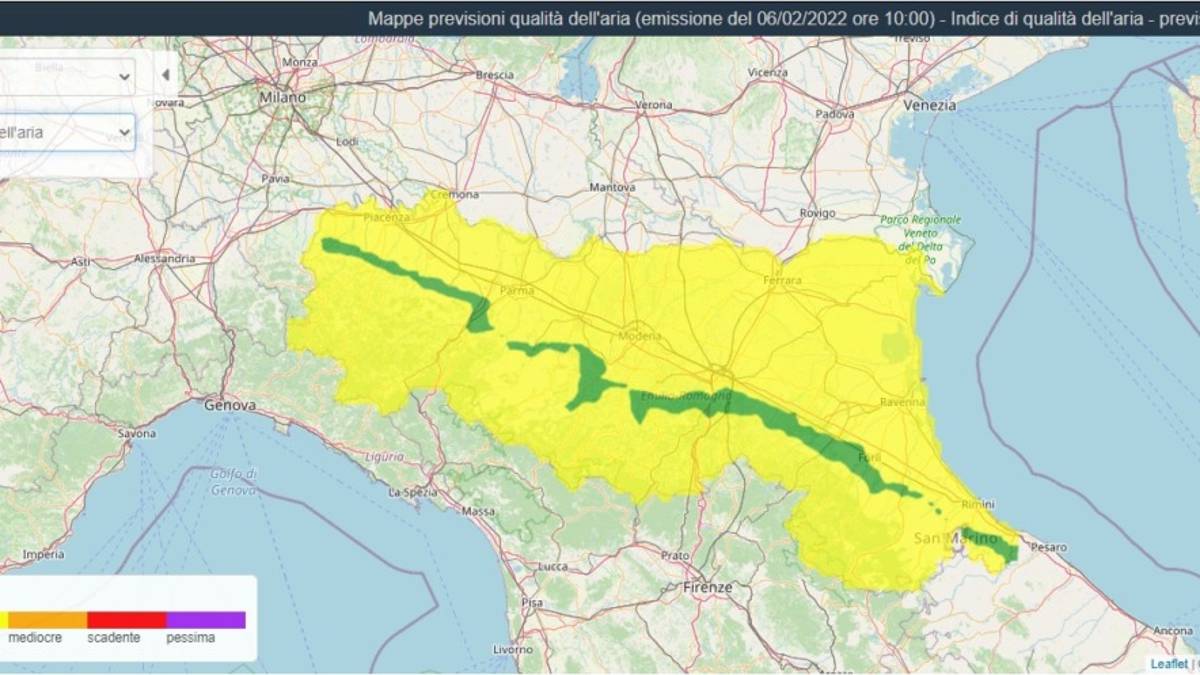Open the upper dropdown in the side panel

66,76
